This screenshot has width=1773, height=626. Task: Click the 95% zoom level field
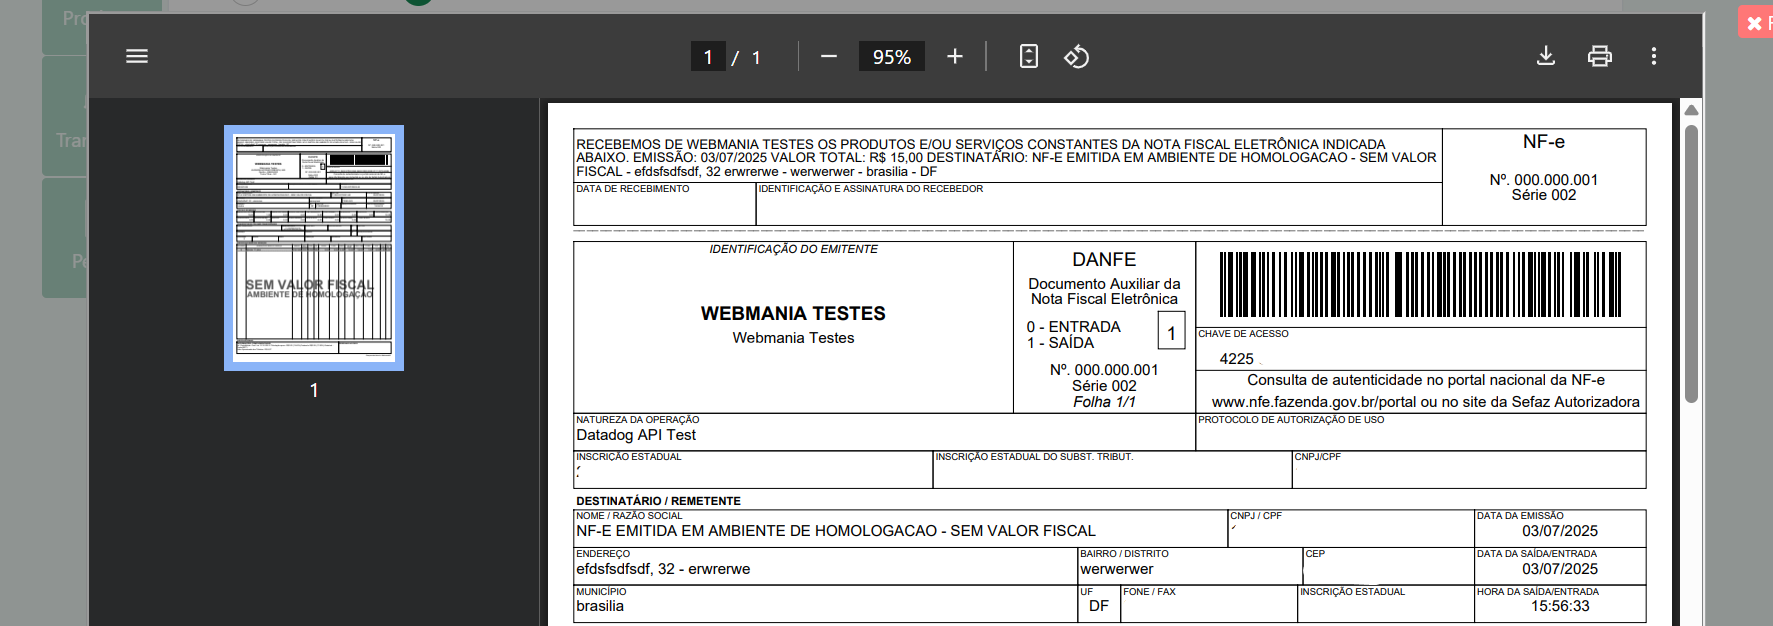point(892,57)
